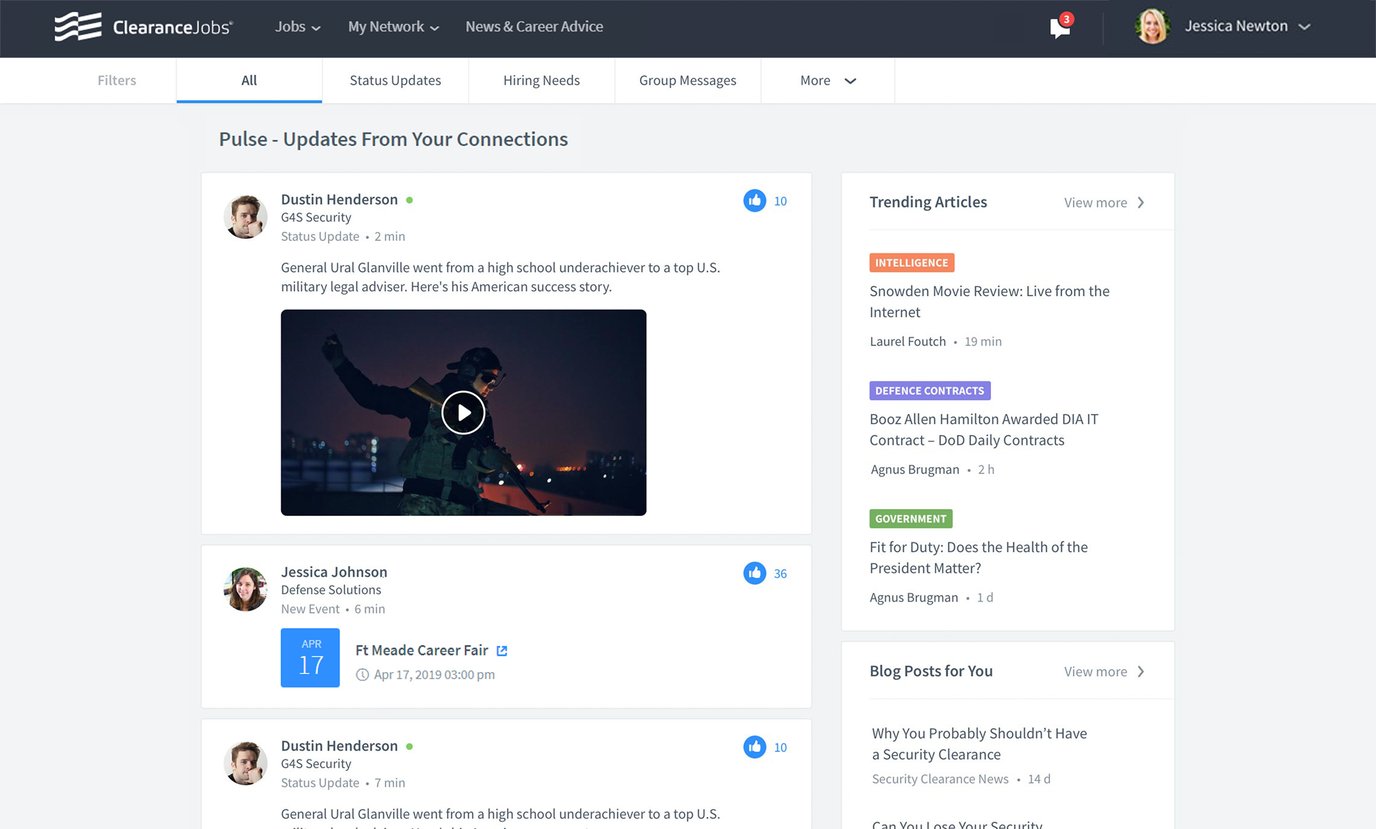Click the orange Intelligence category tag
The height and width of the screenshot is (829, 1376).
click(911, 263)
